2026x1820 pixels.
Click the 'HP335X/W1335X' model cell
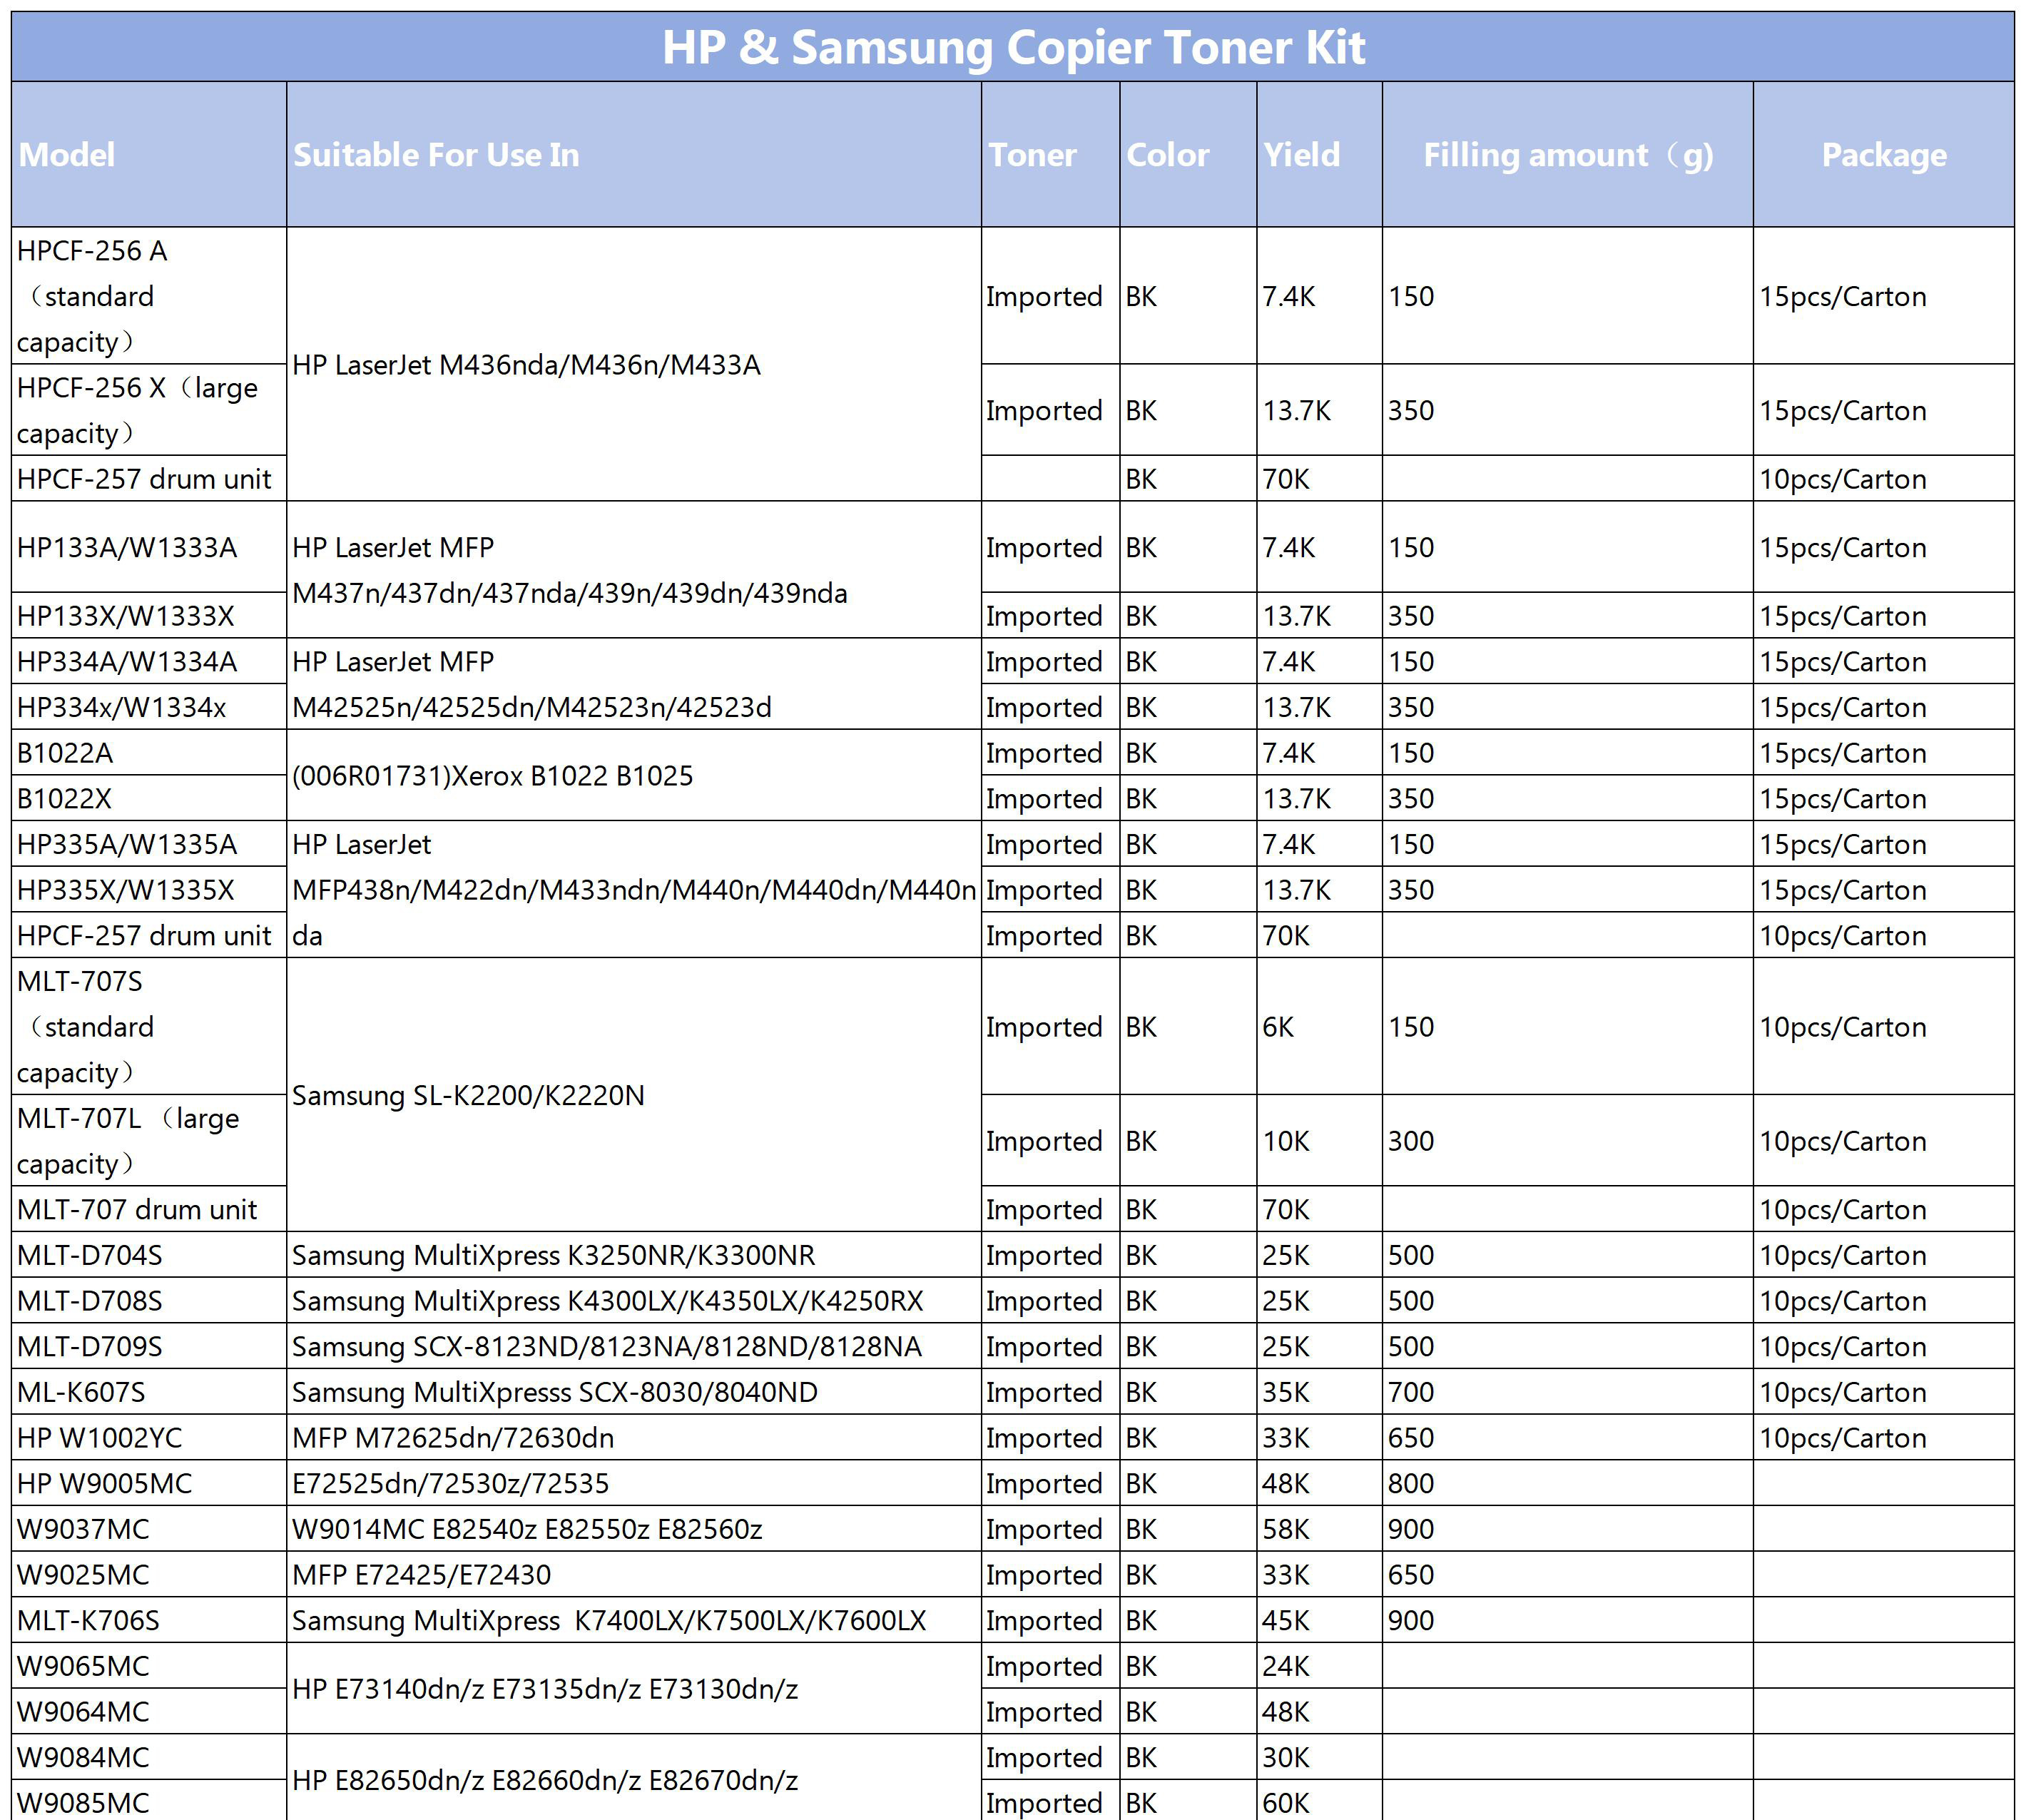point(149,890)
